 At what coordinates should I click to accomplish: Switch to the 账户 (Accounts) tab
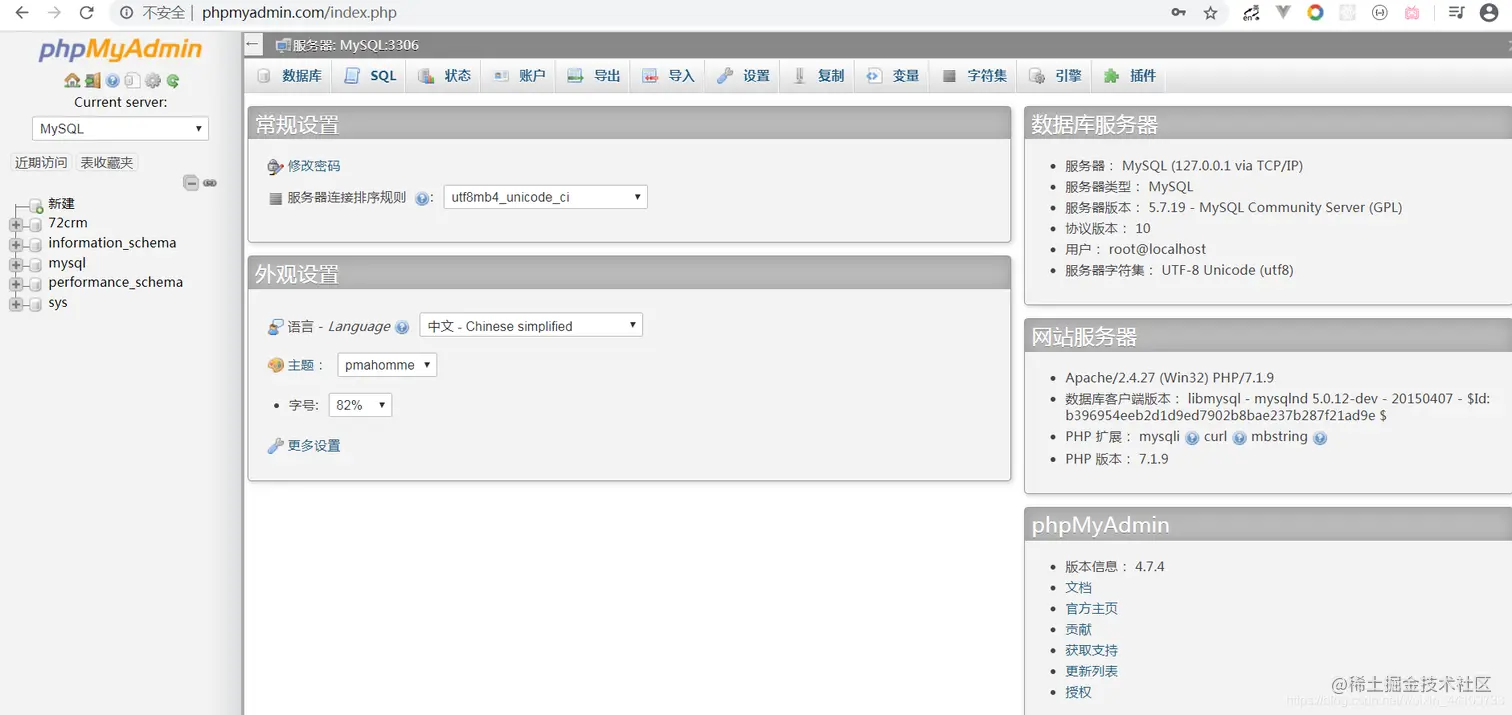point(519,76)
